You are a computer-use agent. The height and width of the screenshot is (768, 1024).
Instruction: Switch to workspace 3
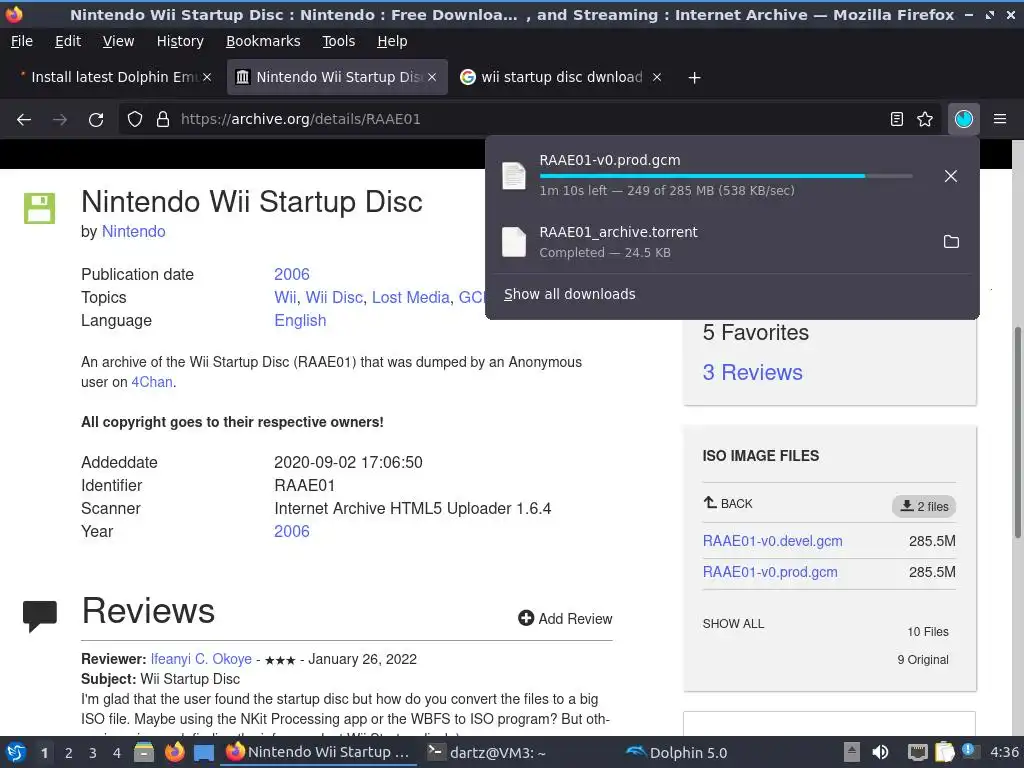pos(92,753)
